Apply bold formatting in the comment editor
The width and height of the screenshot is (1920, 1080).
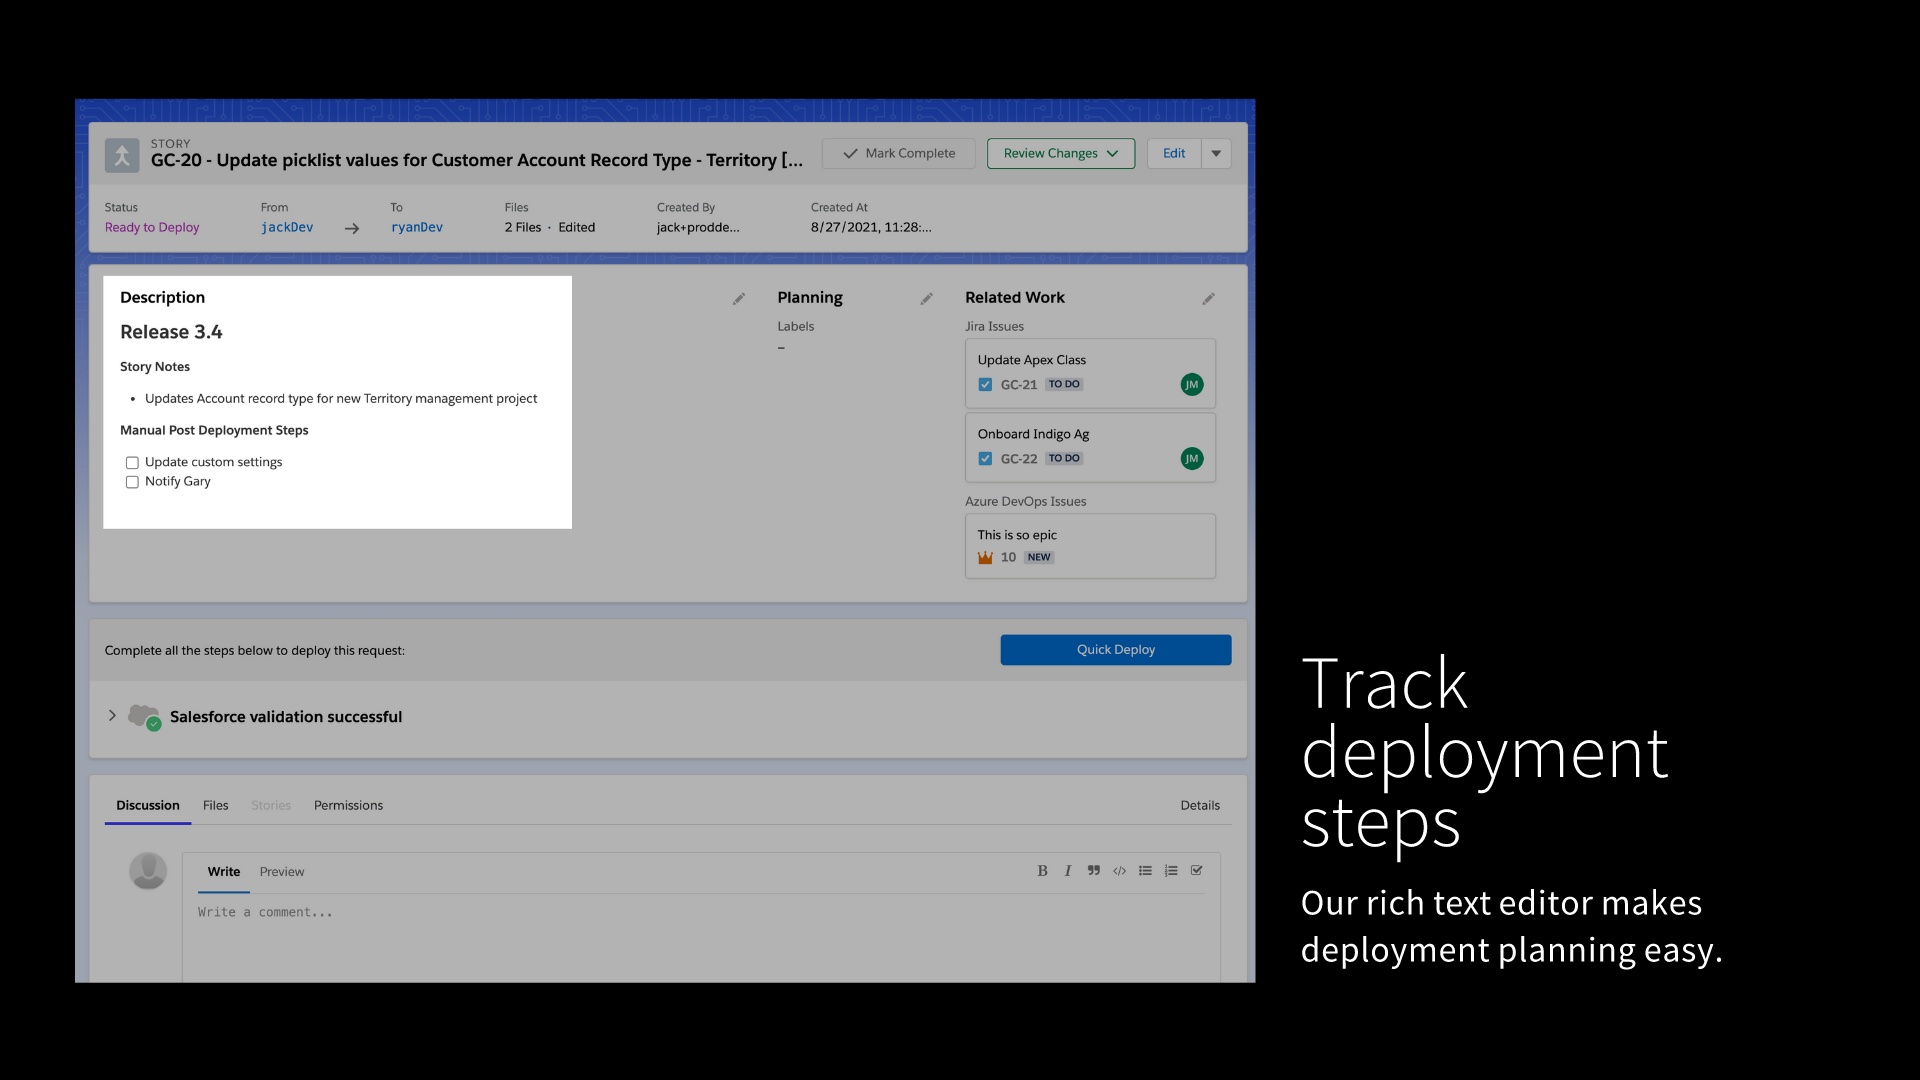[x=1042, y=871]
